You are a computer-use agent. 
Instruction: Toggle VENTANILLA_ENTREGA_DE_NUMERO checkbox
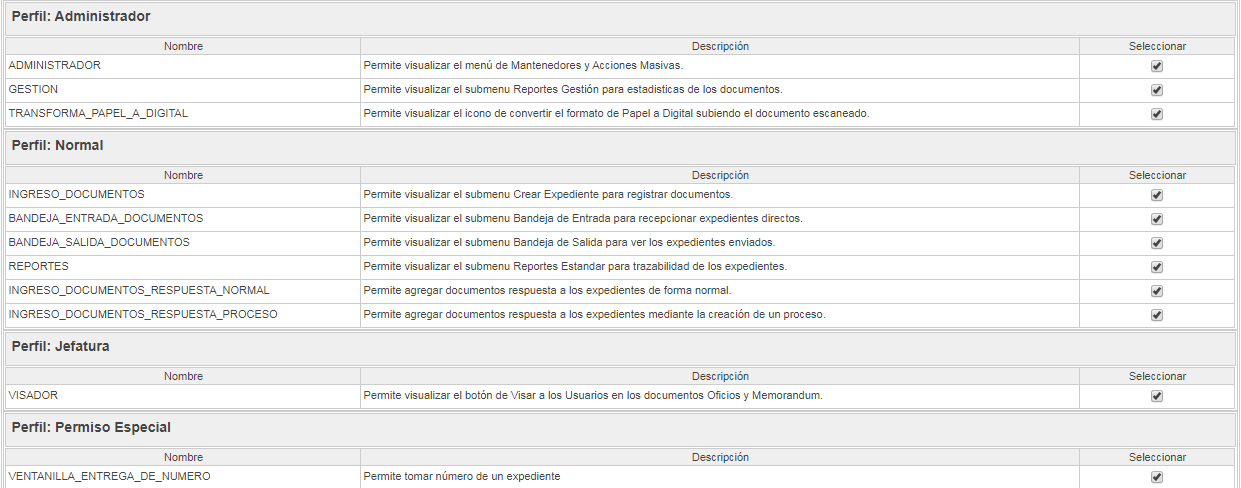coord(1157,477)
